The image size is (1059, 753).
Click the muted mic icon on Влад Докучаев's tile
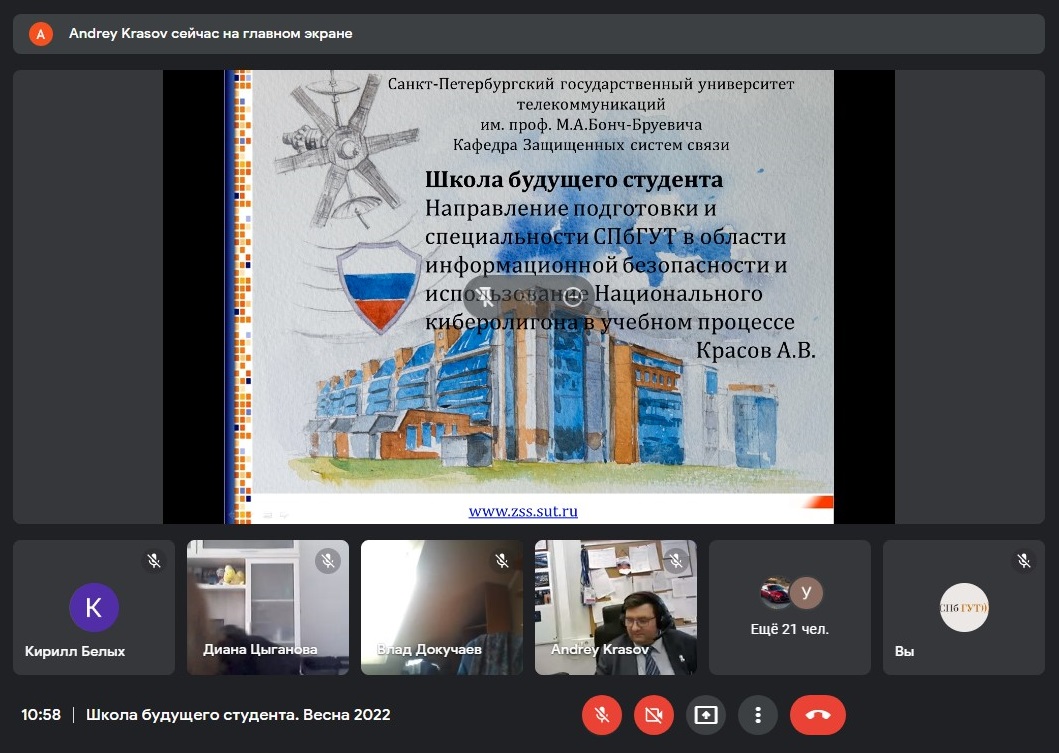502,561
